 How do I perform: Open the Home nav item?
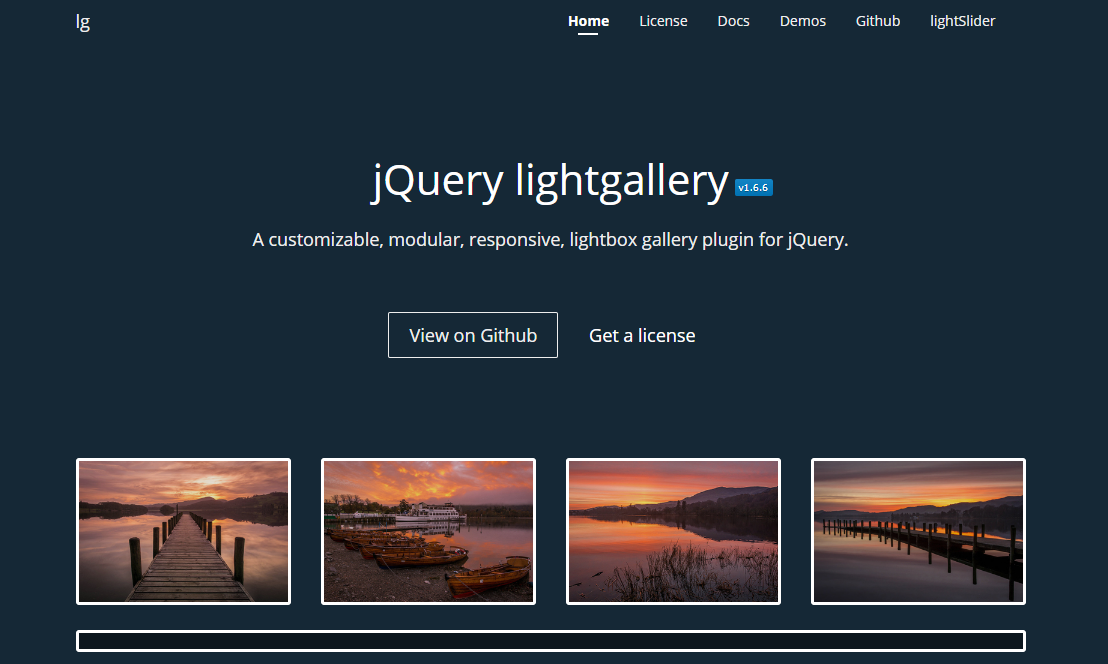588,21
